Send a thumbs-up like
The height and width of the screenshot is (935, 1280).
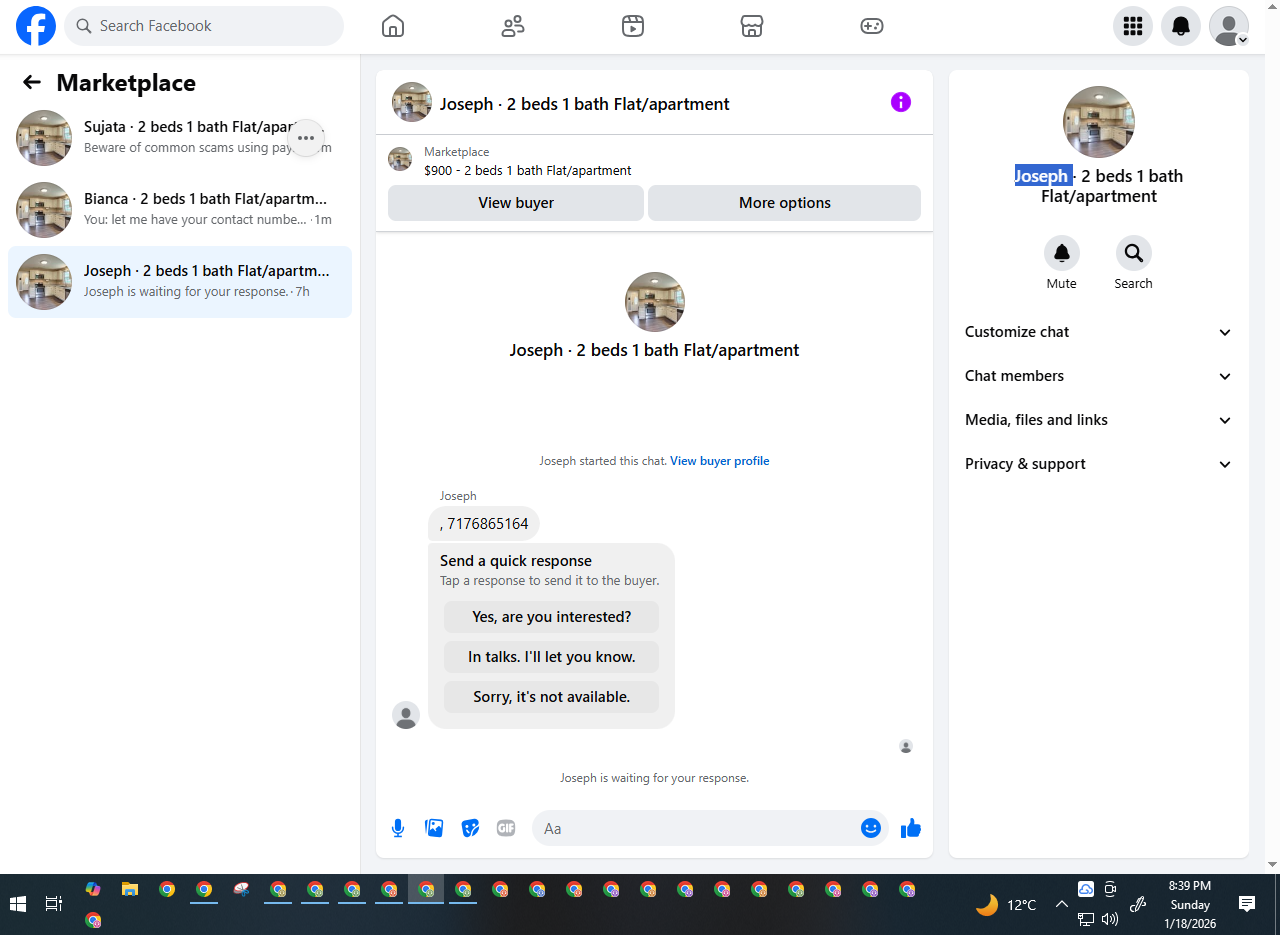[x=911, y=828]
